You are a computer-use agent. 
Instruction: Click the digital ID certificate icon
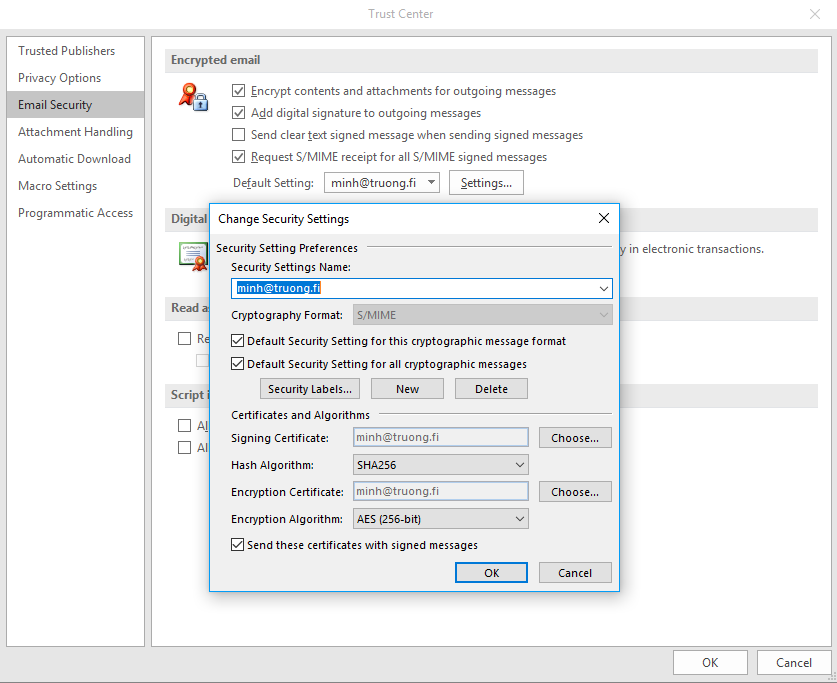(x=192, y=256)
